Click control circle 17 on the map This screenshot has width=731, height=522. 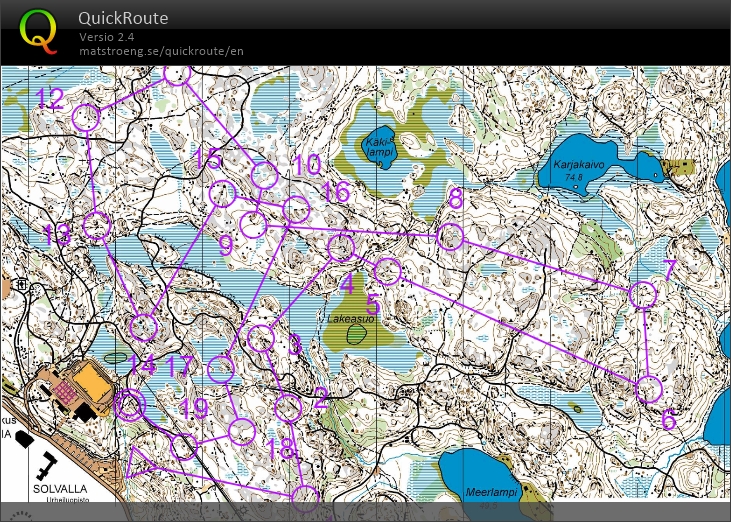[x=221, y=369]
